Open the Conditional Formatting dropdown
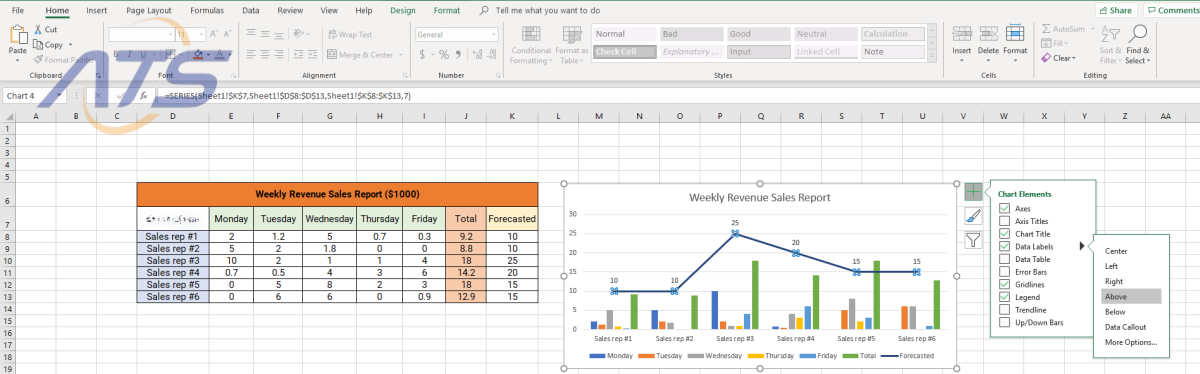The height and width of the screenshot is (374, 1200). coord(531,44)
